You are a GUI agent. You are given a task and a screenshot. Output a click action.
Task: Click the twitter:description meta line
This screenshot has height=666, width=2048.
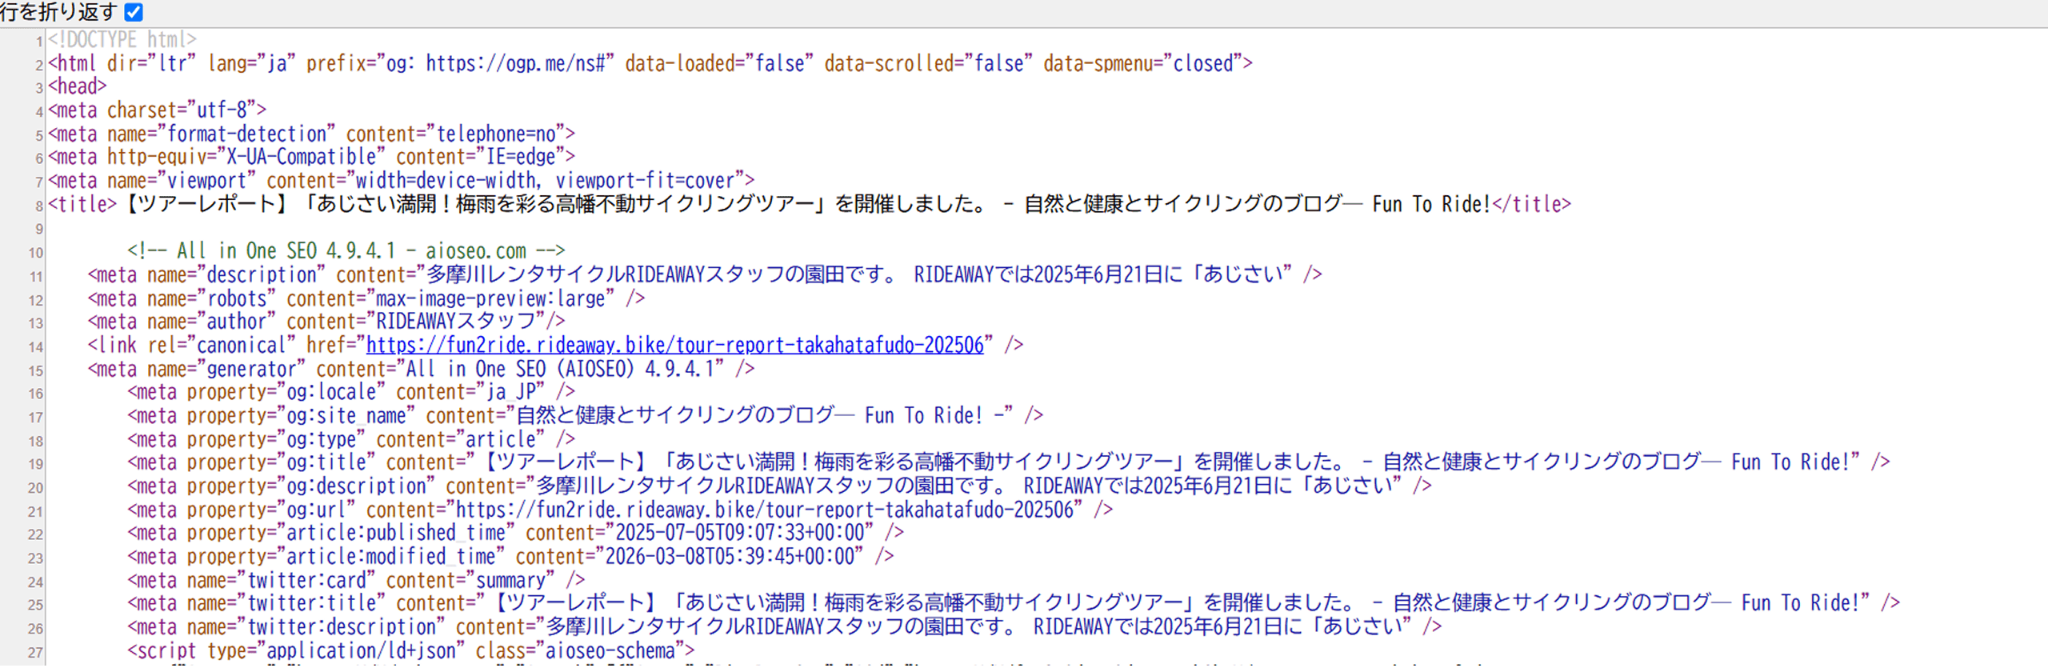[784, 627]
